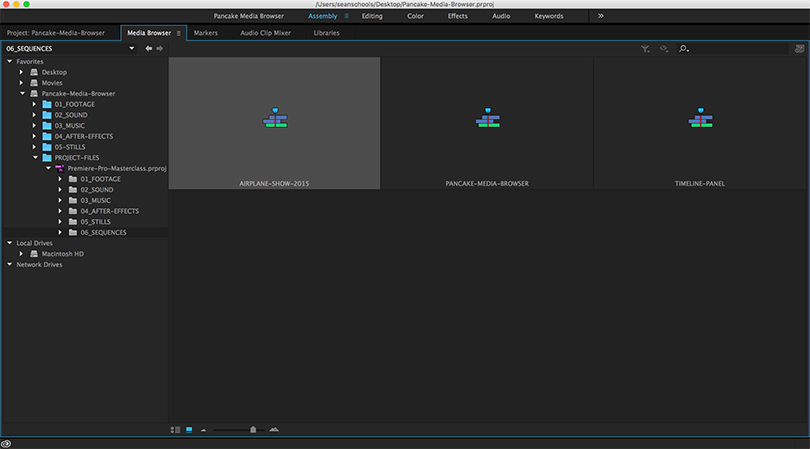Switch to the Effects workspace
This screenshot has width=810, height=449.
(458, 16)
